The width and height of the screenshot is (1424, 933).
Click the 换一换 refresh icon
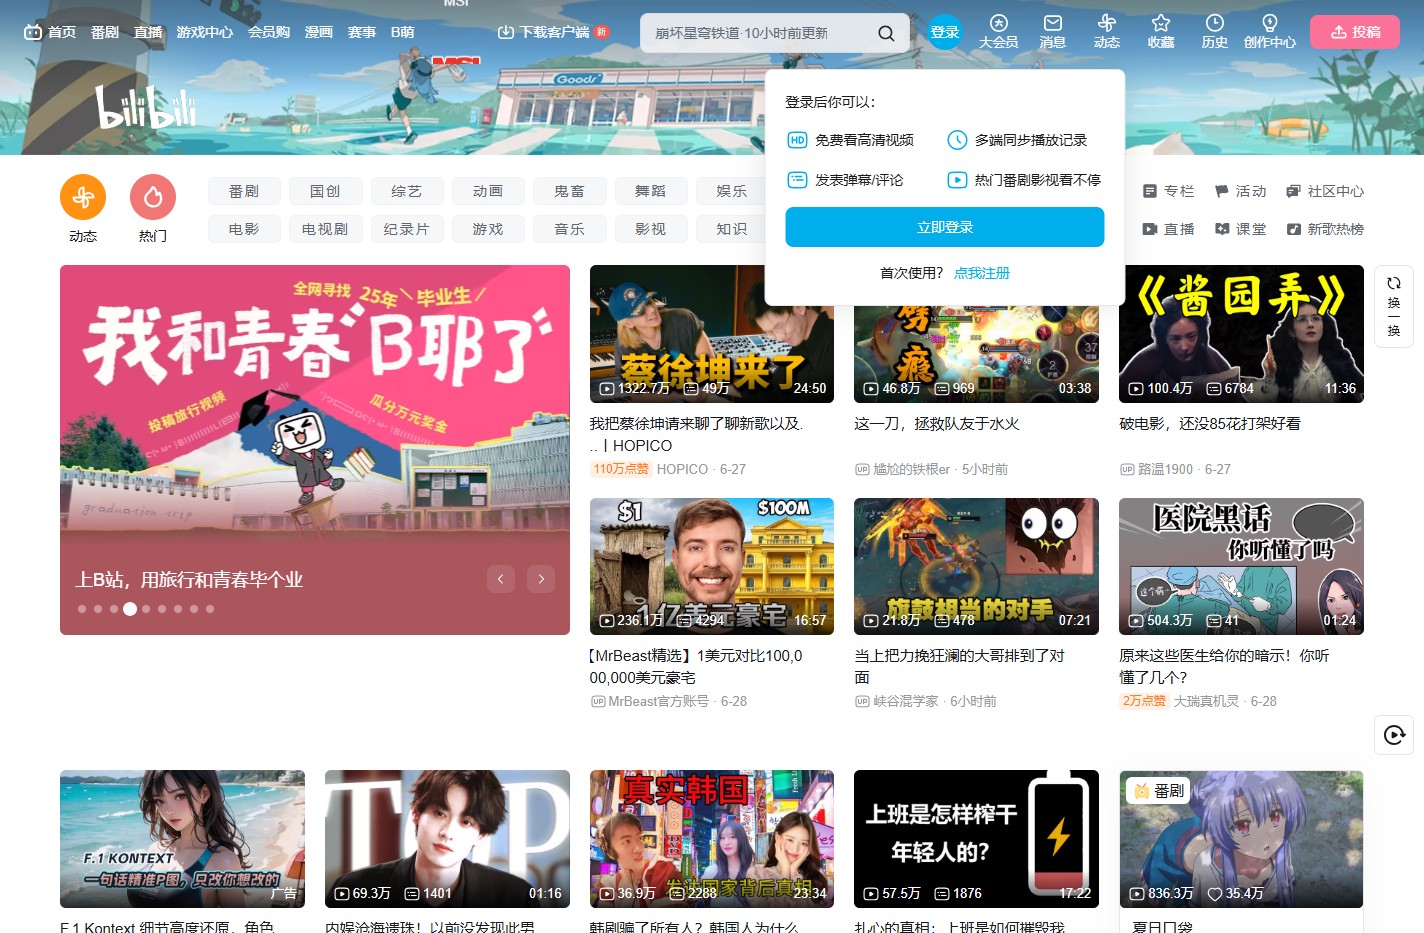point(1393,306)
